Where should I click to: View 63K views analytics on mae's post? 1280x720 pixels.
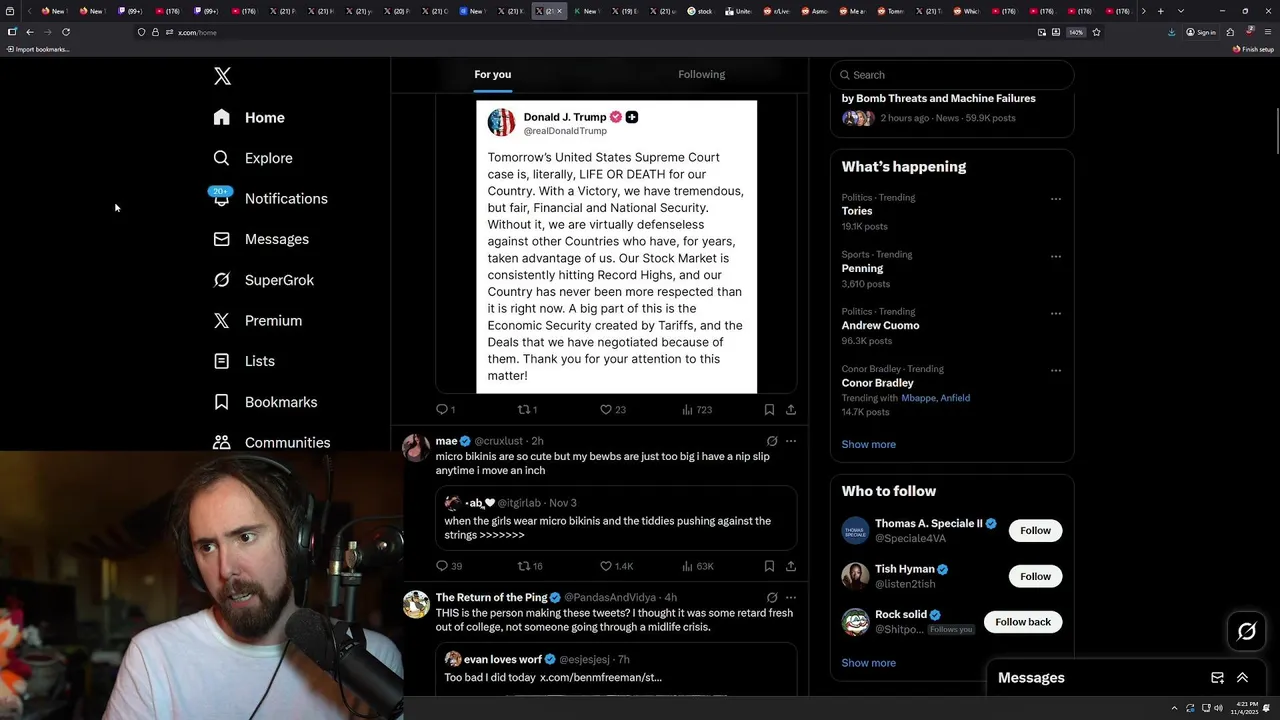(x=697, y=566)
